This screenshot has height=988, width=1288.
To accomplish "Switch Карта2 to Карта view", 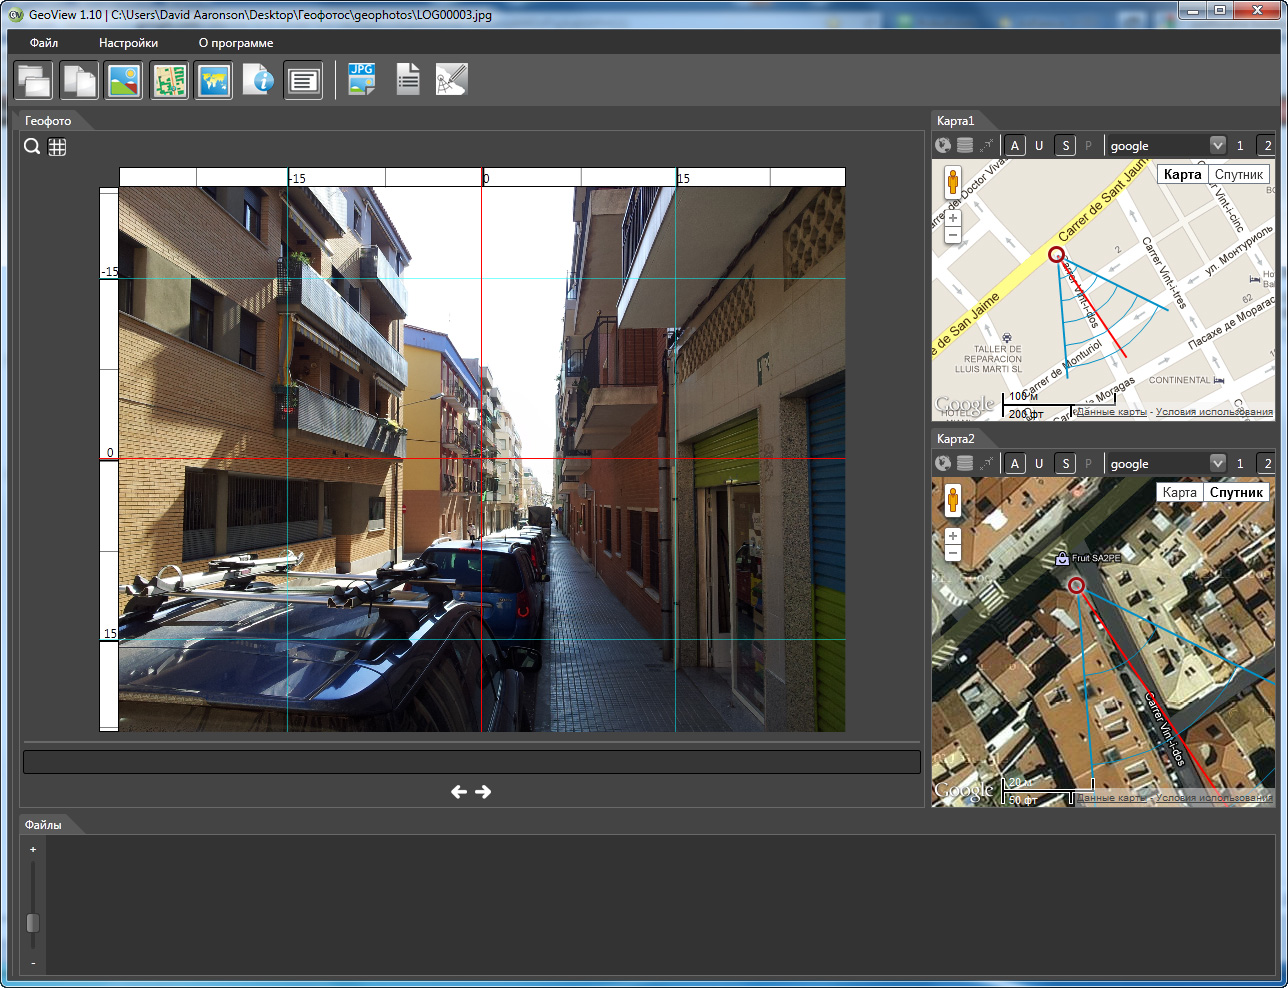I will click(1179, 492).
